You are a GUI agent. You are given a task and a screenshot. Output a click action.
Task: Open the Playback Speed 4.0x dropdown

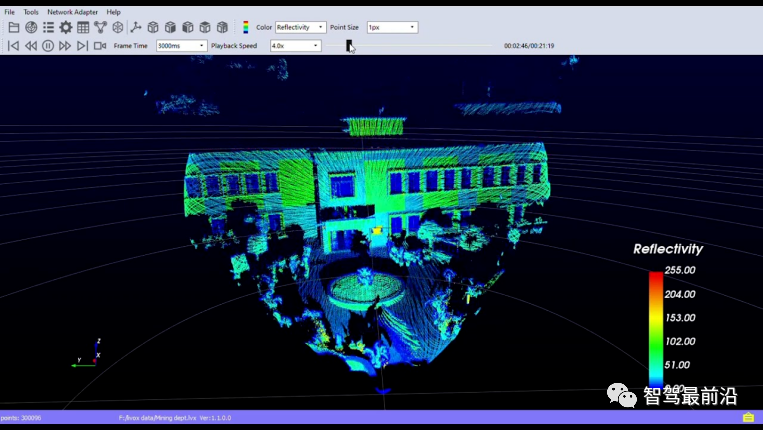pyautogui.click(x=295, y=46)
